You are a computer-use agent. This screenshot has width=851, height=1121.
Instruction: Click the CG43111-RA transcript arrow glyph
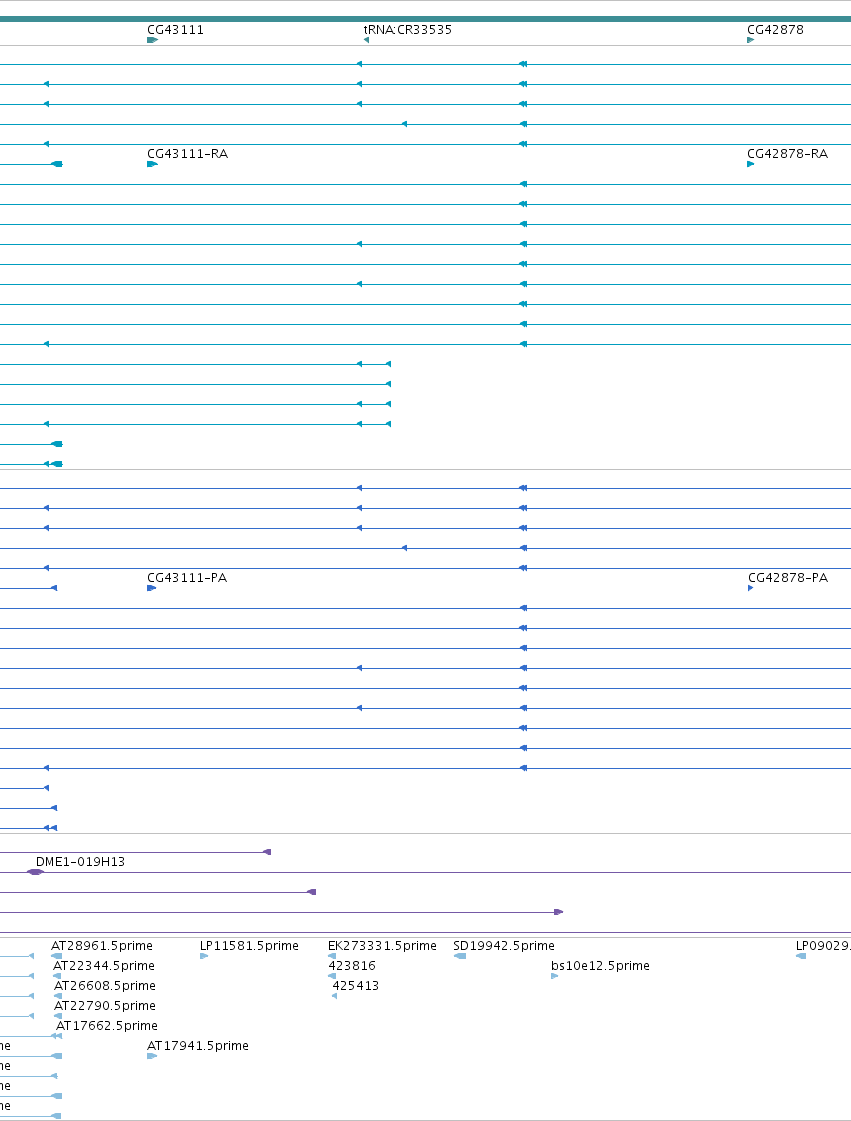(152, 164)
